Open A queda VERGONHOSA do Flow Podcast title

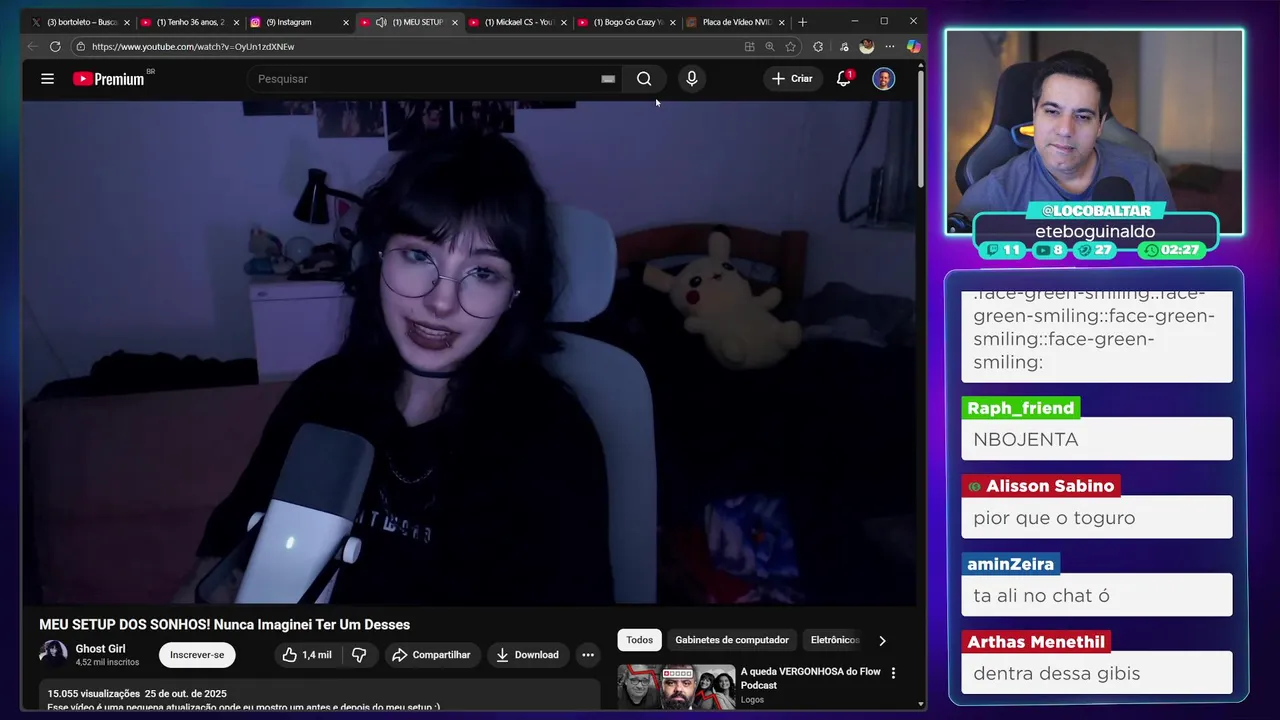(x=810, y=678)
